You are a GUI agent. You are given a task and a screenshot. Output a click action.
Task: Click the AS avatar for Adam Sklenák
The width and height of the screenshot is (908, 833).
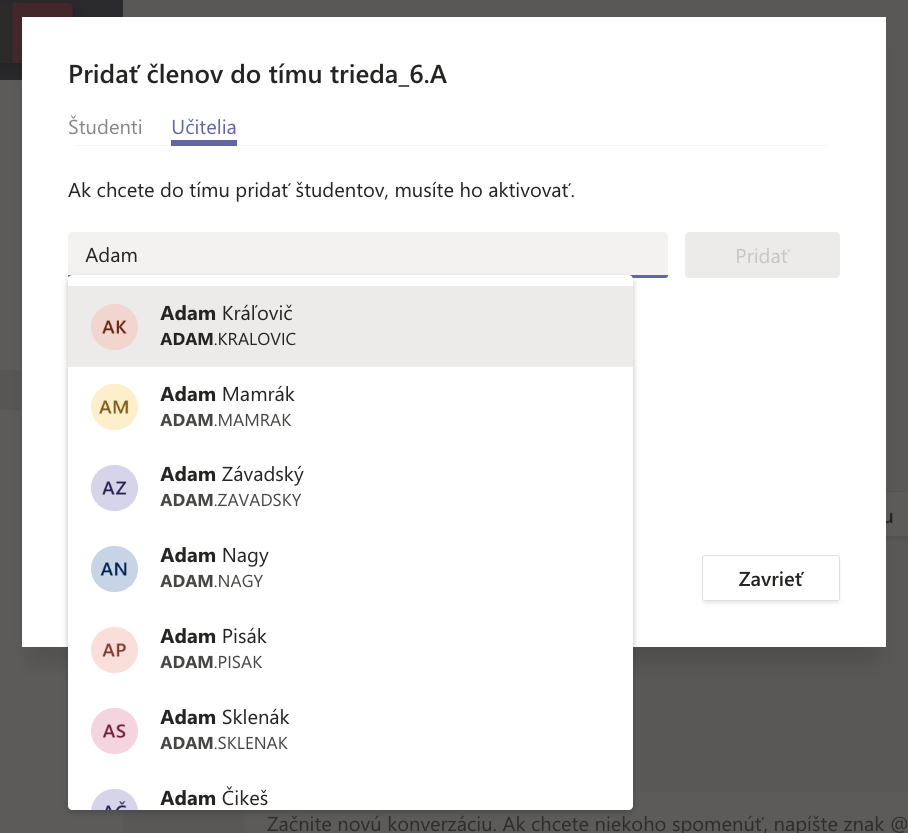coord(115,731)
